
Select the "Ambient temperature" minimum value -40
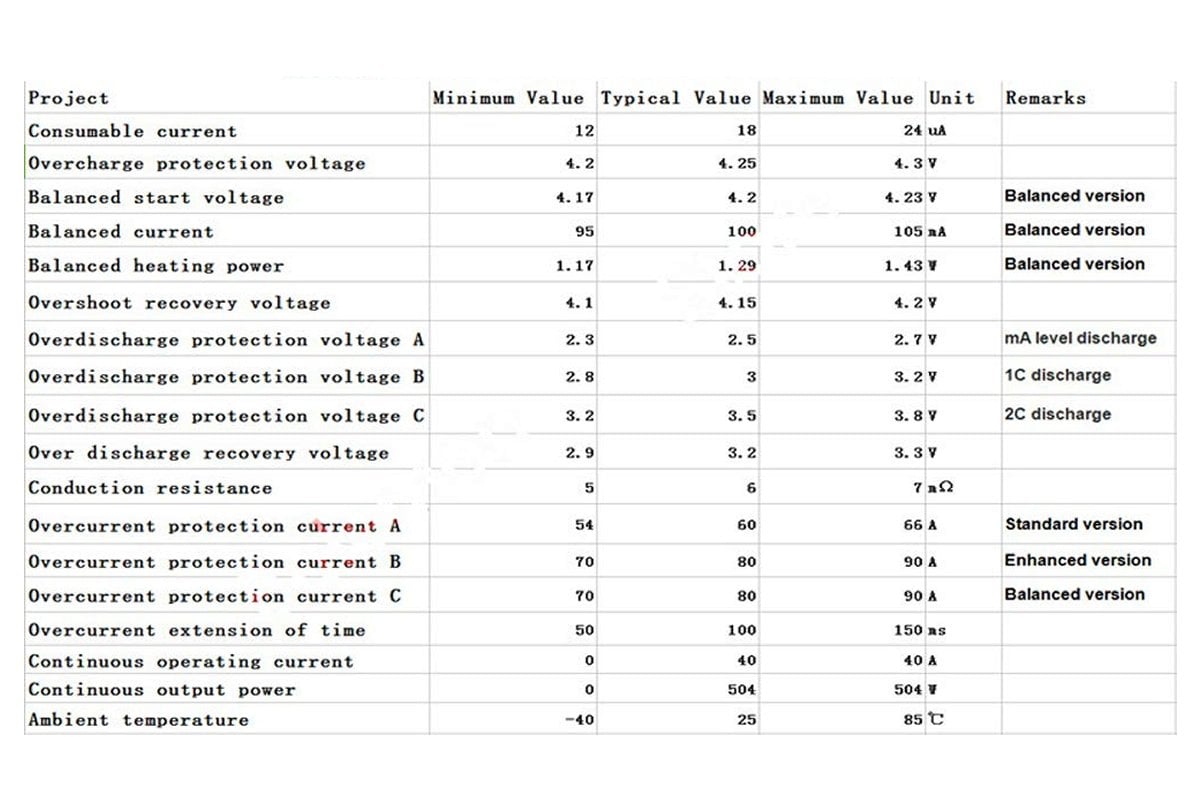pyautogui.click(x=579, y=720)
